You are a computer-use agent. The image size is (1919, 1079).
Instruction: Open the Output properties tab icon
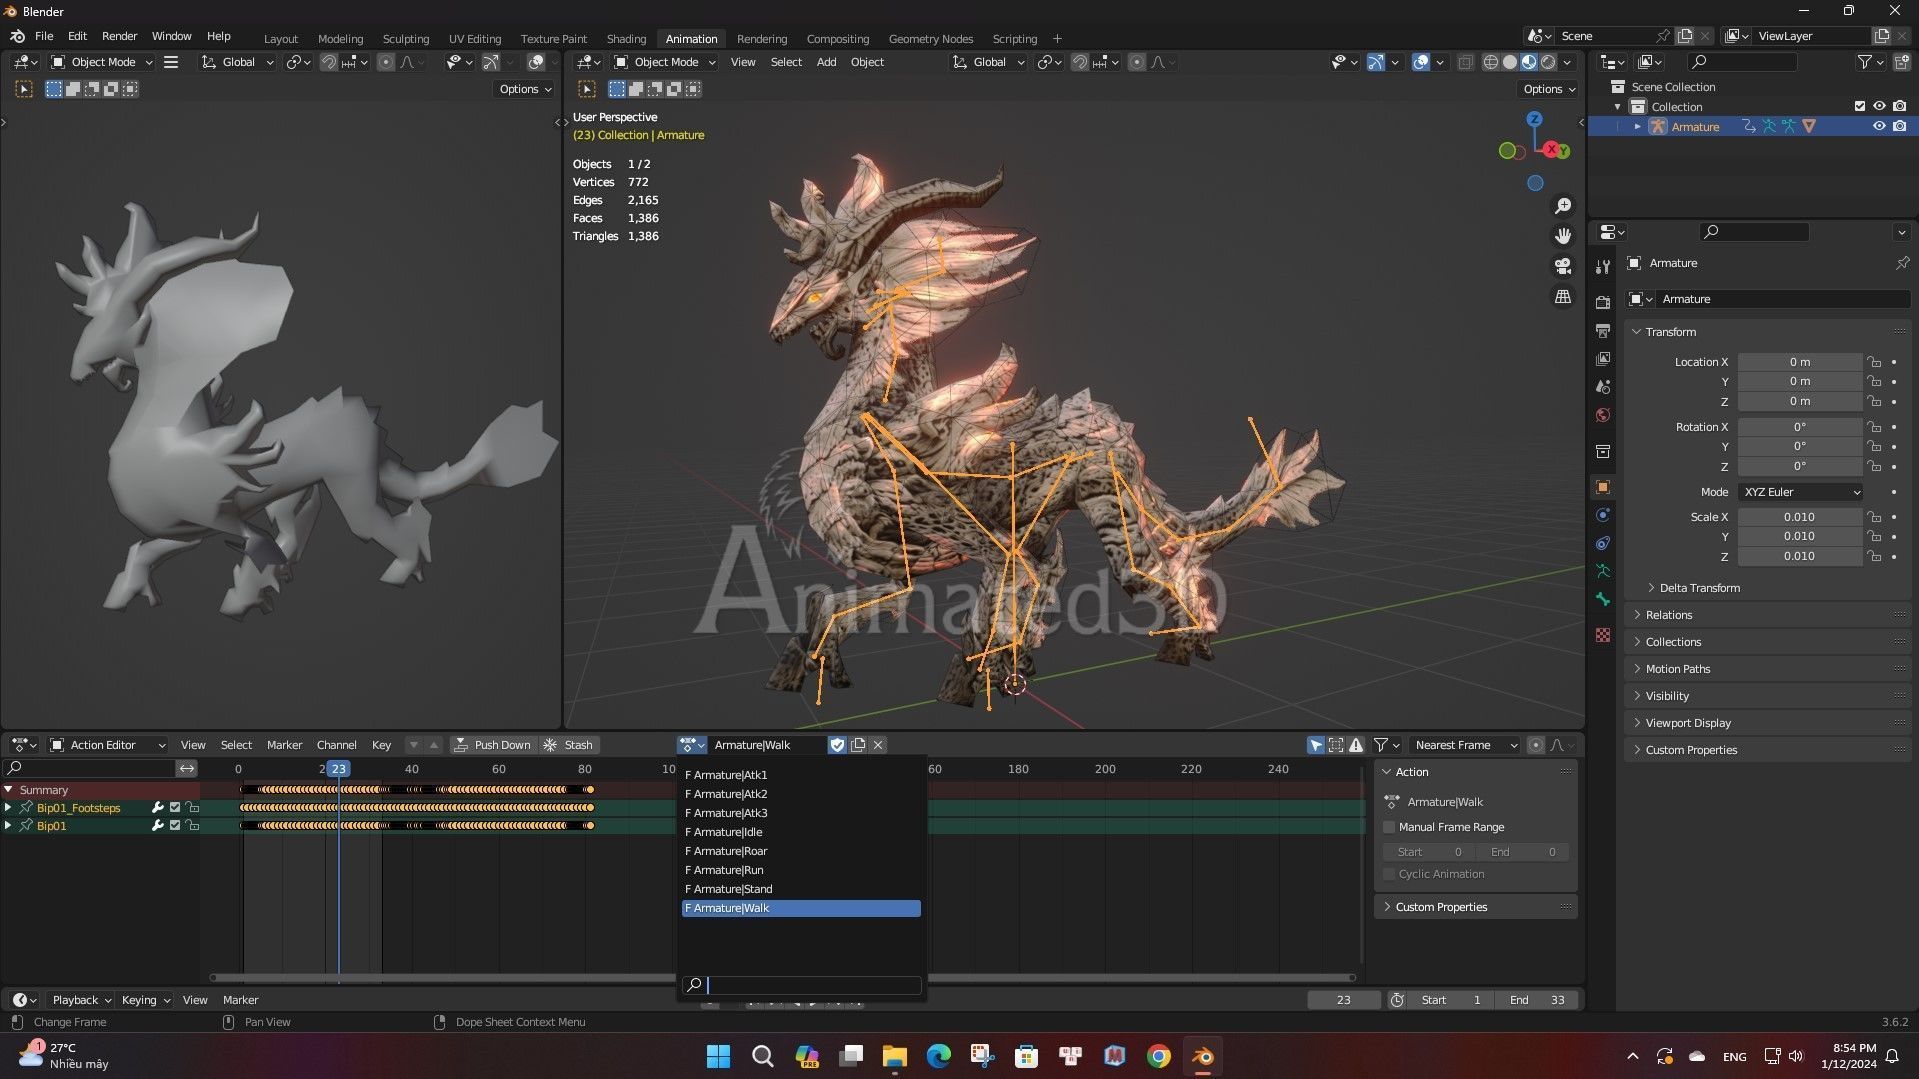tap(1603, 330)
